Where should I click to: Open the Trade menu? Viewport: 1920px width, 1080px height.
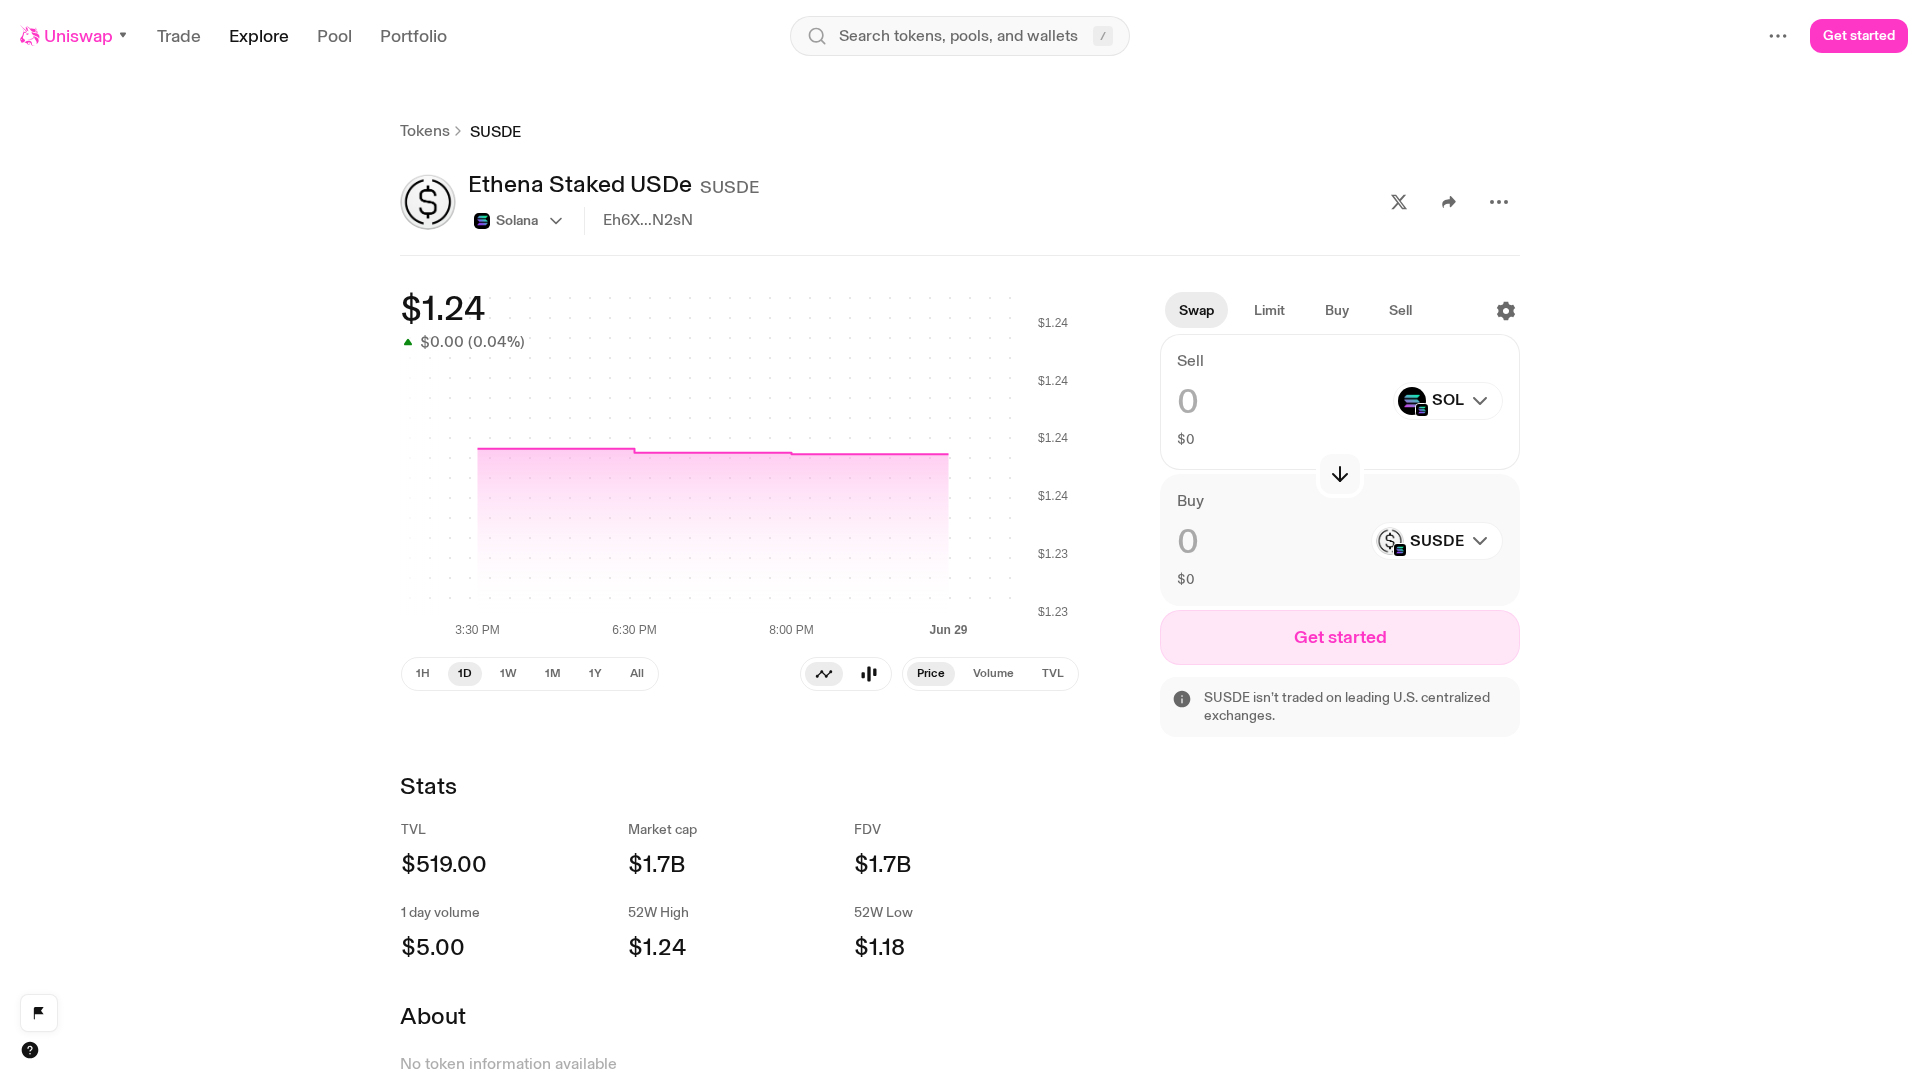tap(179, 36)
